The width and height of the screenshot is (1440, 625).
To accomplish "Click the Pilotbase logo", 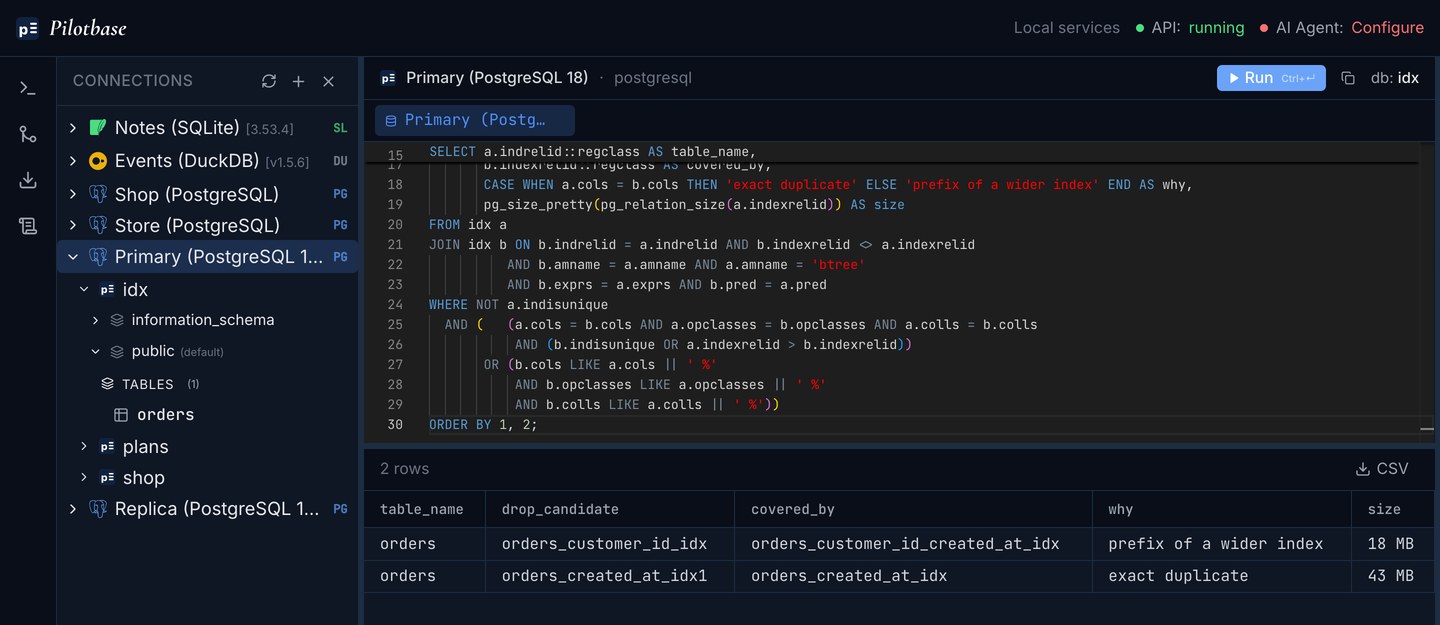I will (x=72, y=28).
